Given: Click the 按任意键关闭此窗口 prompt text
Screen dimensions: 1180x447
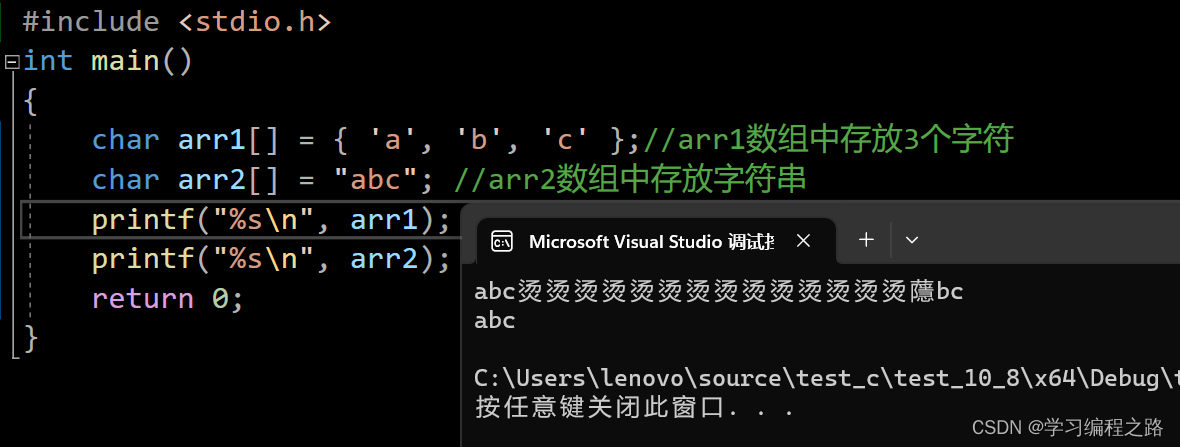Looking at the screenshot, I should [635, 408].
